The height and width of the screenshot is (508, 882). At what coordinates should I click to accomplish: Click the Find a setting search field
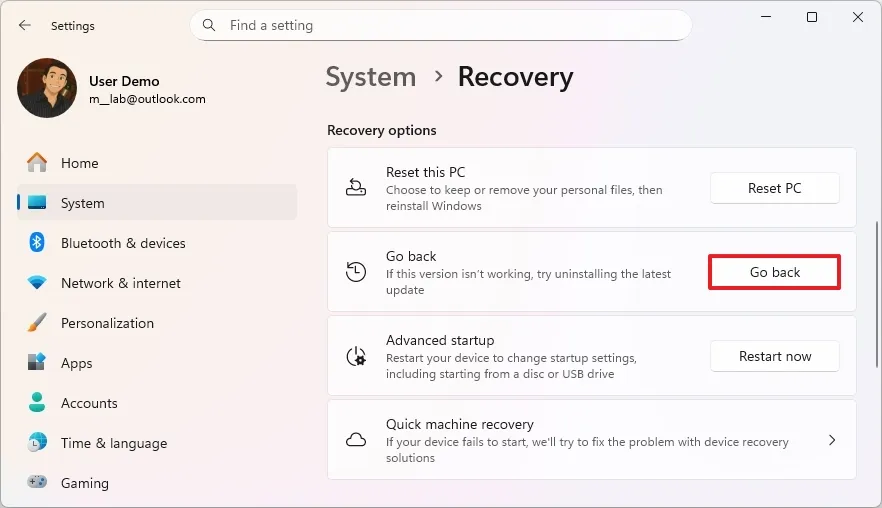pyautogui.click(x=440, y=25)
